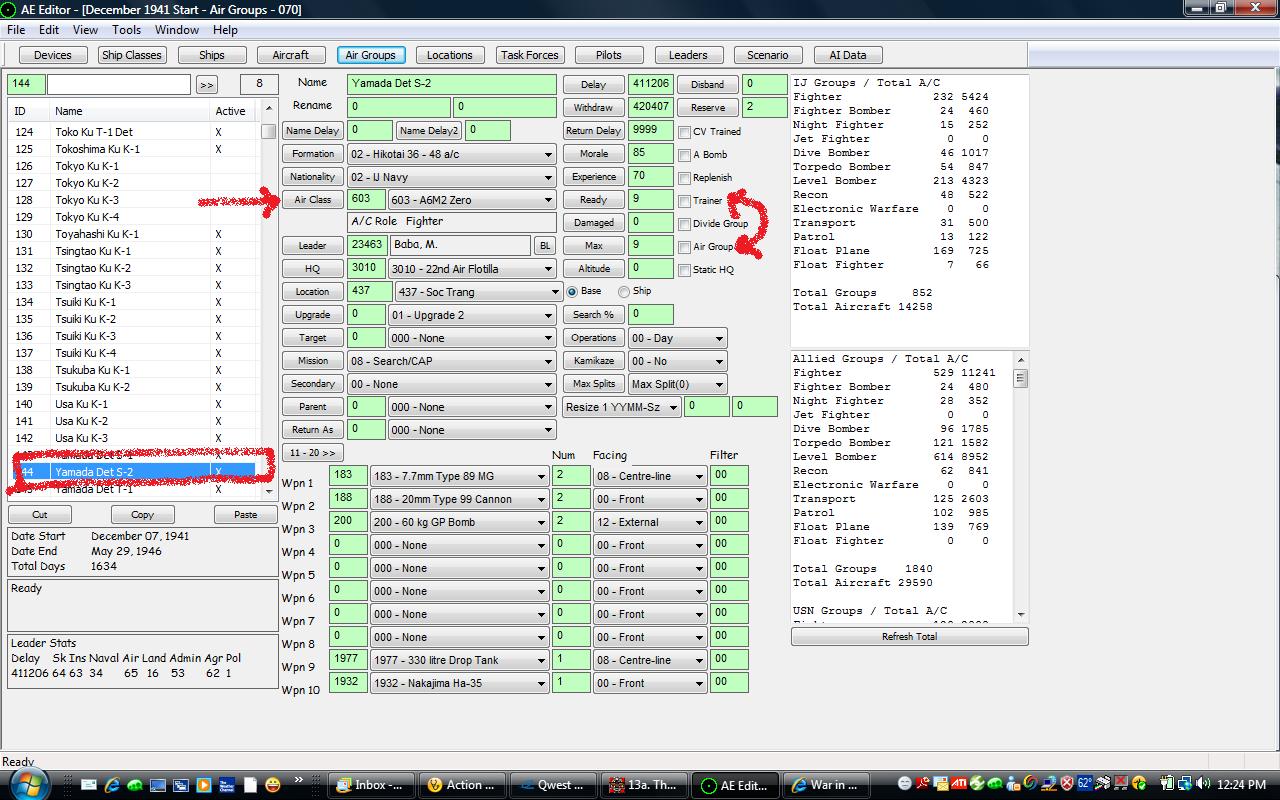The width and height of the screenshot is (1280, 800).
Task: Open the Pilots tab
Action: 608,55
